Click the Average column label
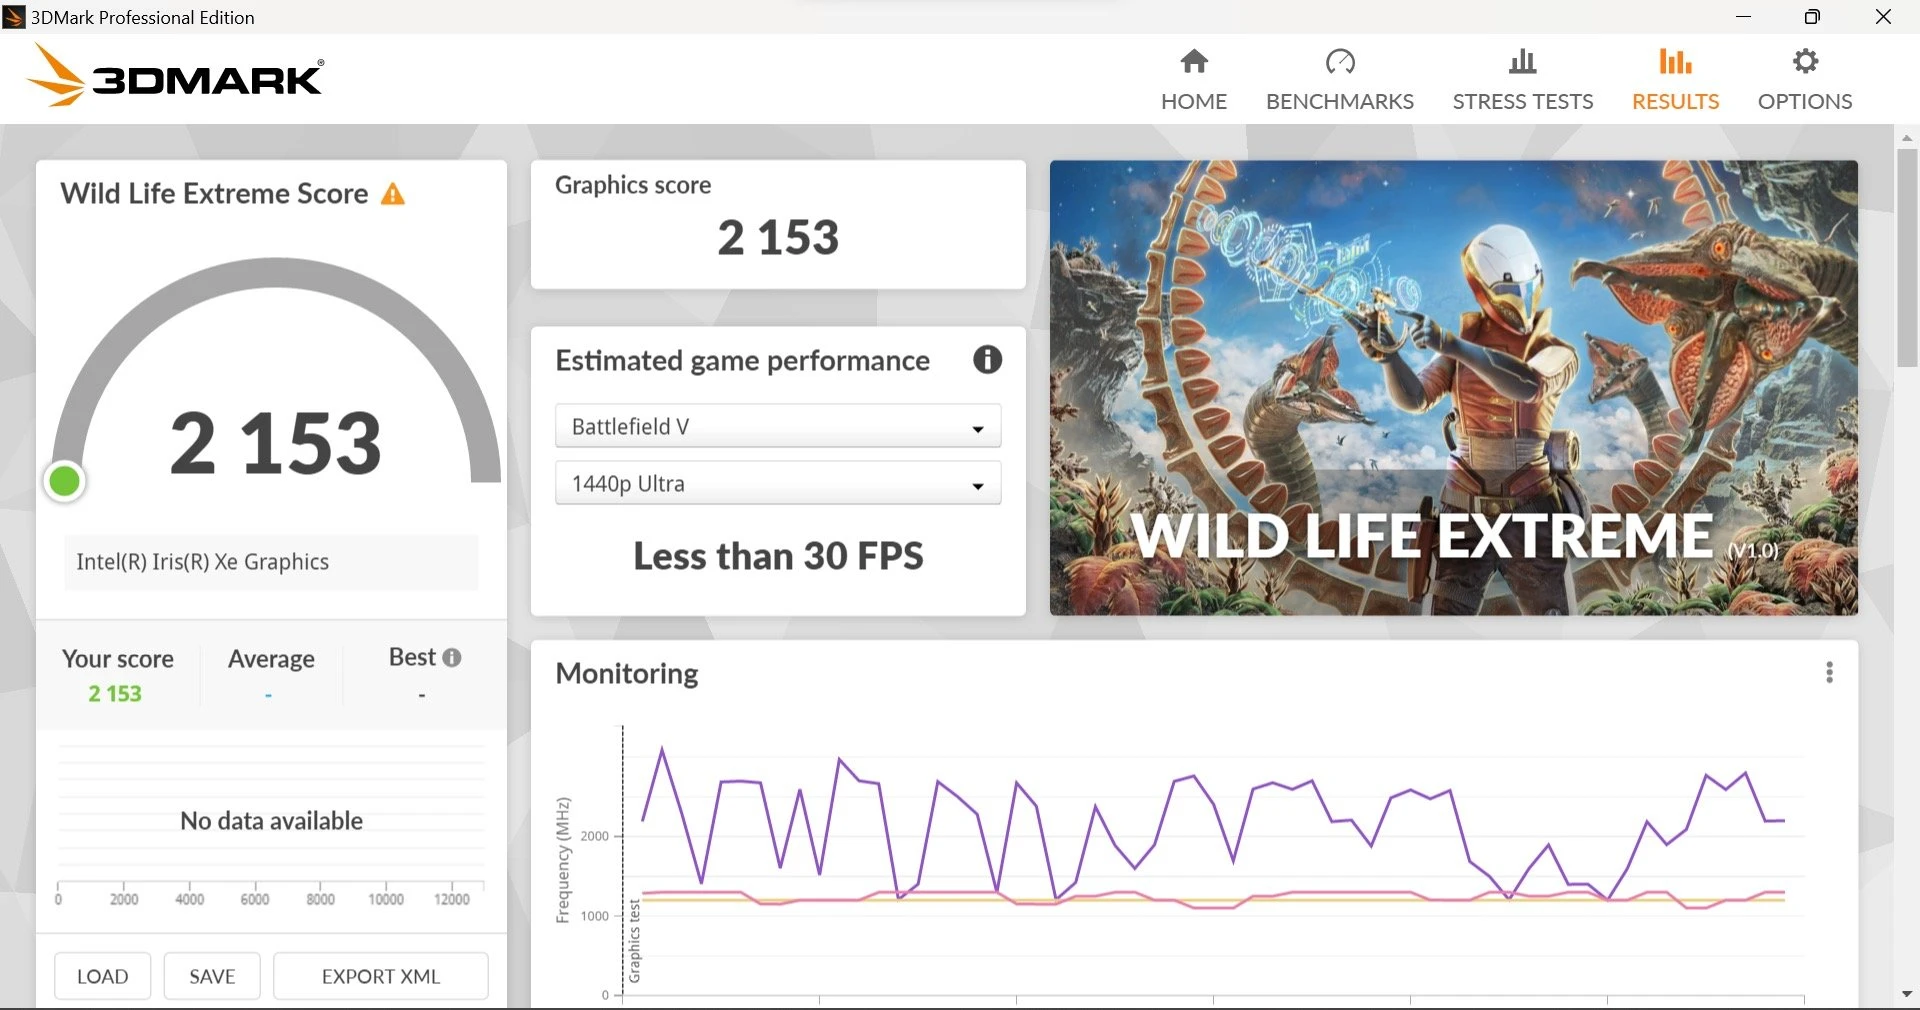 click(x=271, y=659)
